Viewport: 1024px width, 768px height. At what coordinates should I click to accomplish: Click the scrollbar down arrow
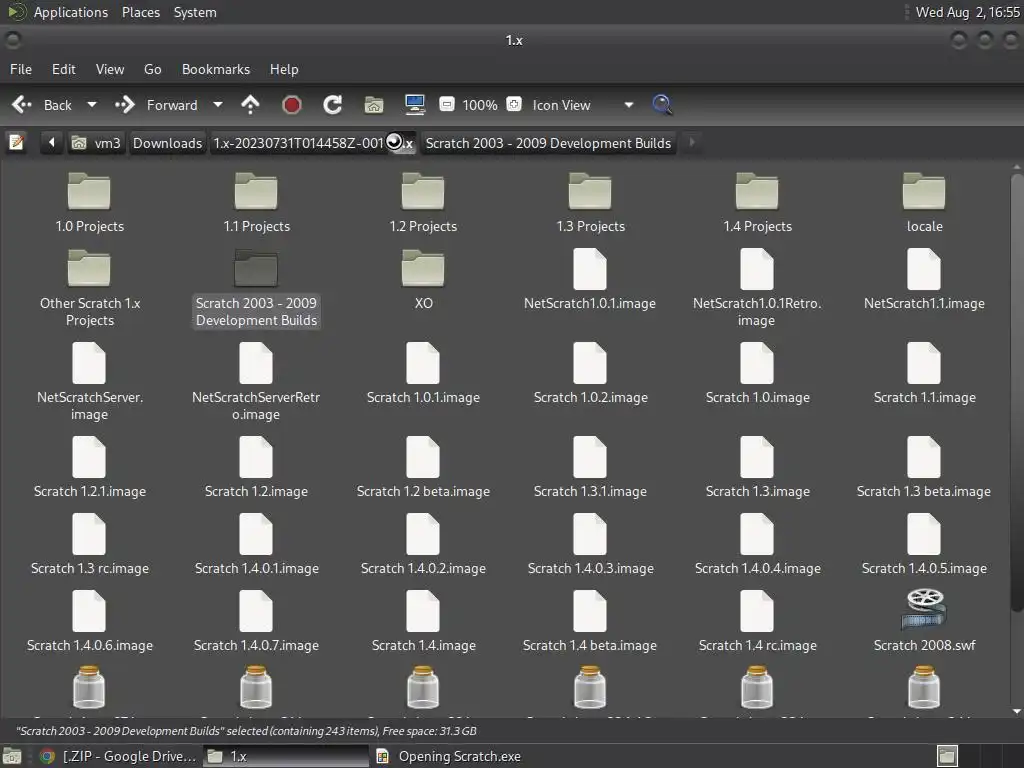pyautogui.click(x=1017, y=711)
